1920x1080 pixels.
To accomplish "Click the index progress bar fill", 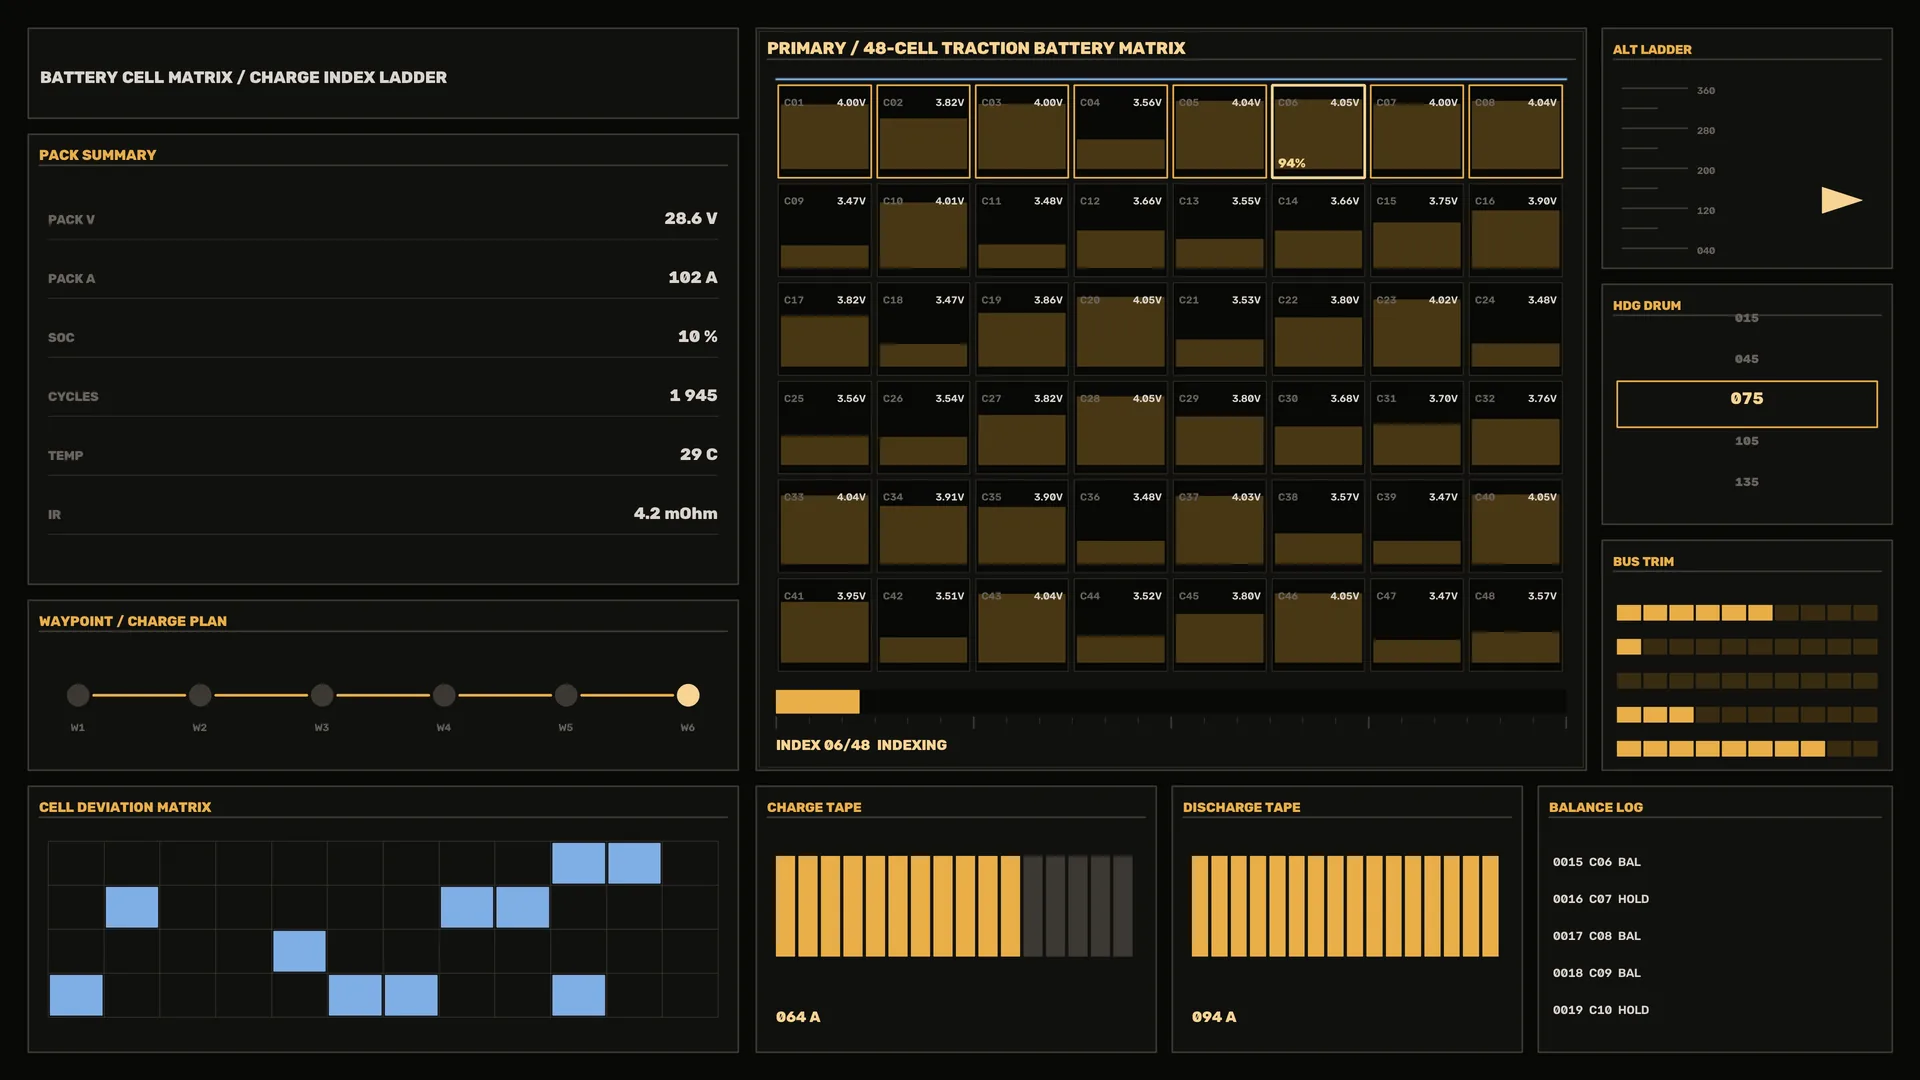I will coord(817,701).
